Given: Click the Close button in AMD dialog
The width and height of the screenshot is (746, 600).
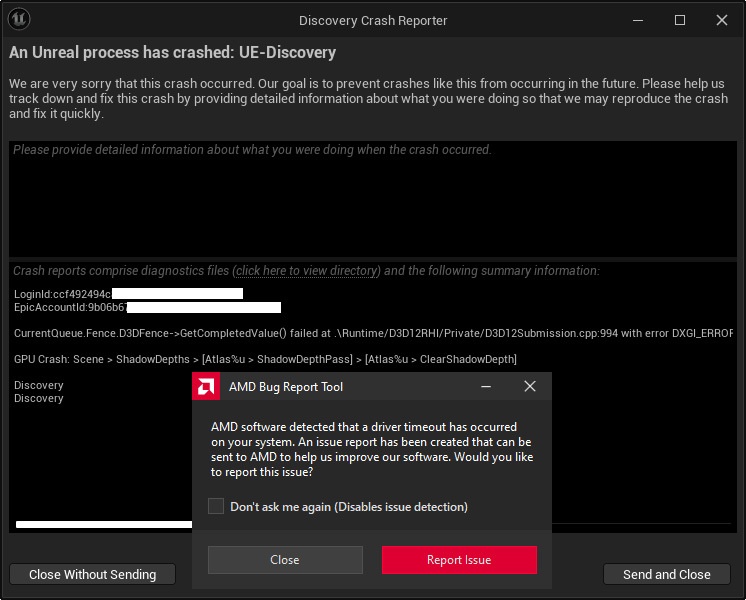Looking at the screenshot, I should 285,560.
